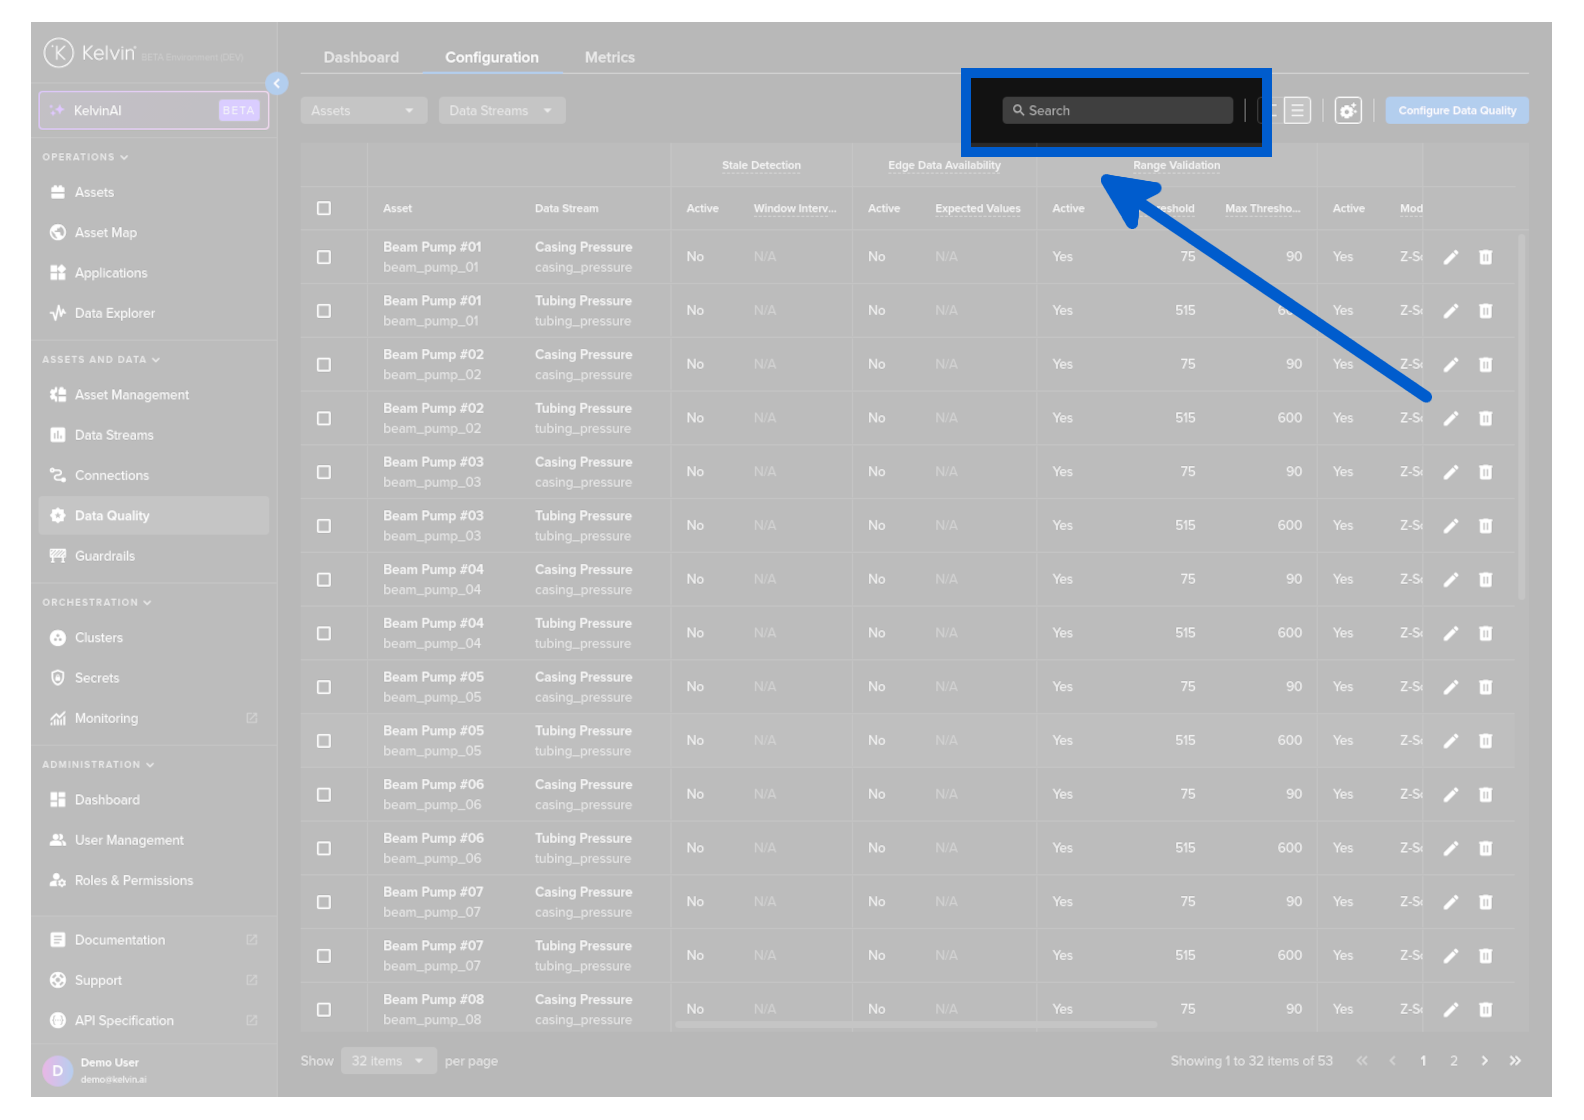Open the settings gear icon near search
This screenshot has width=1584, height=1120.
pos(1347,111)
